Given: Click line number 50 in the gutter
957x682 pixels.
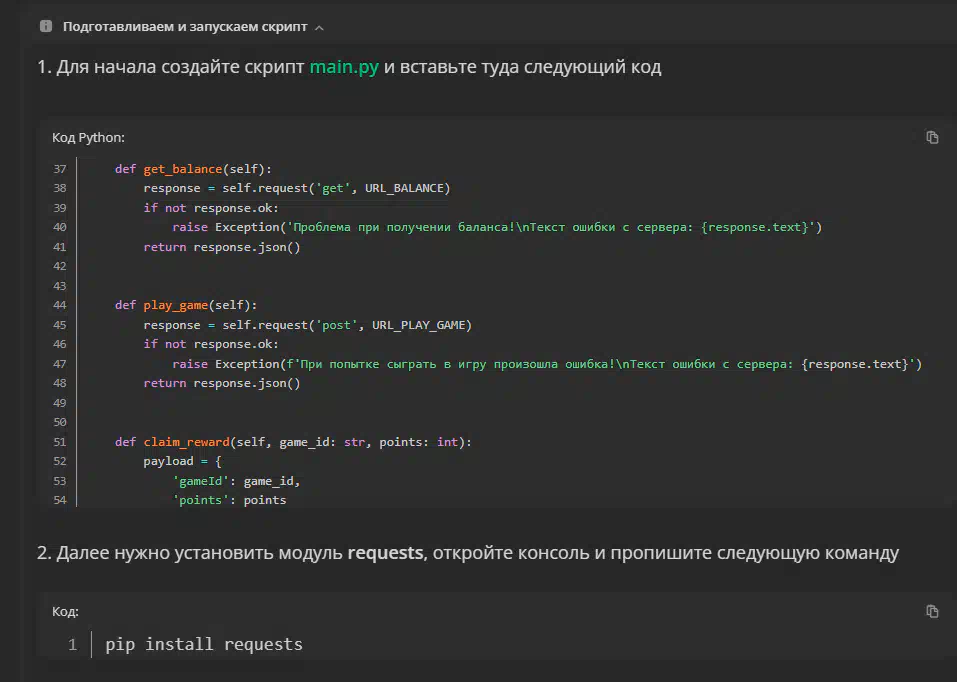Looking at the screenshot, I should [60, 422].
